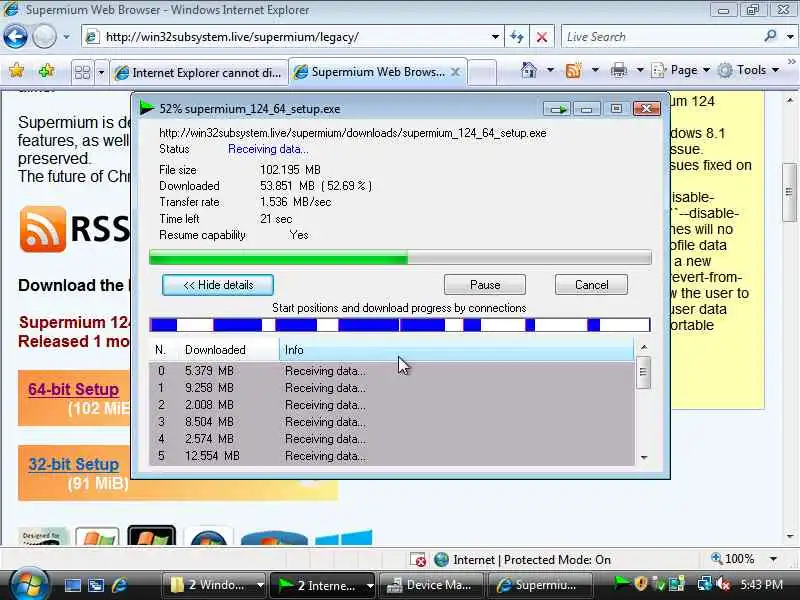Minimize the IDM download dialog

click(586, 109)
